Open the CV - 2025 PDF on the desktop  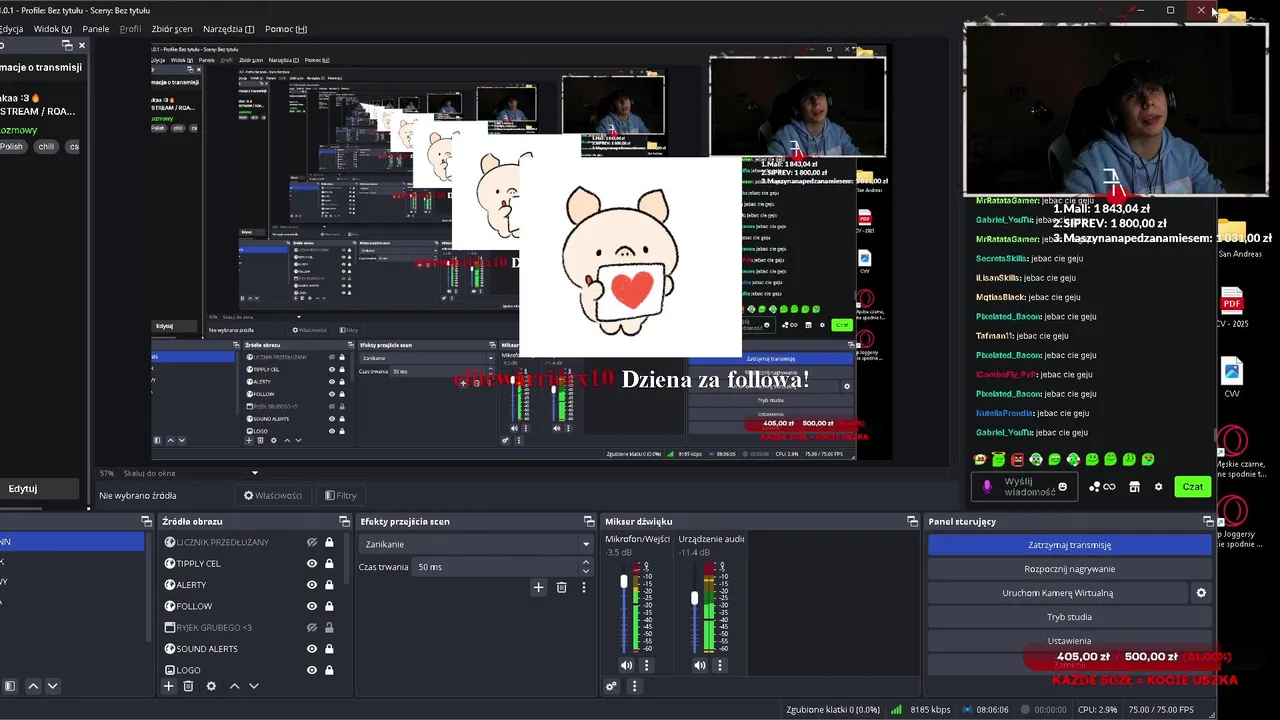point(1232,309)
